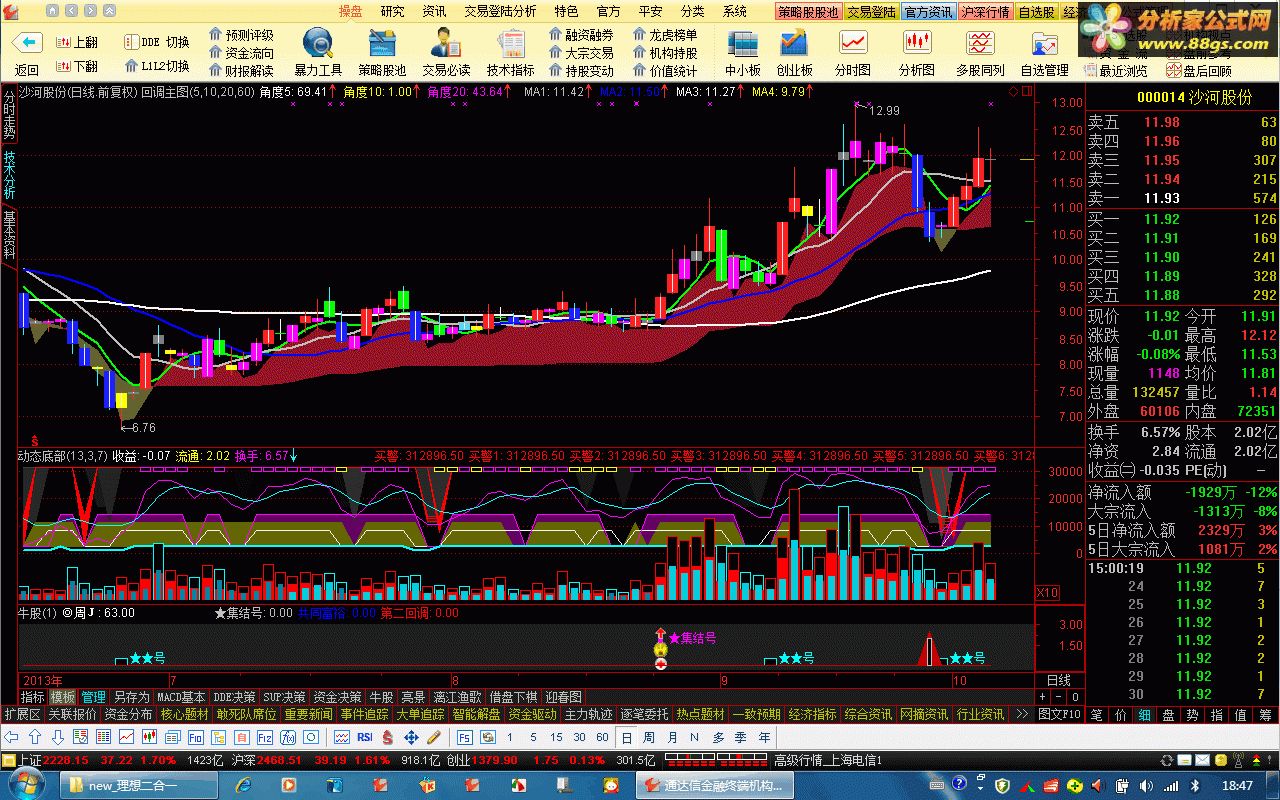Open the 通达信金融终端 taskbar item
Screen dimensions: 1280x800
click(714, 785)
